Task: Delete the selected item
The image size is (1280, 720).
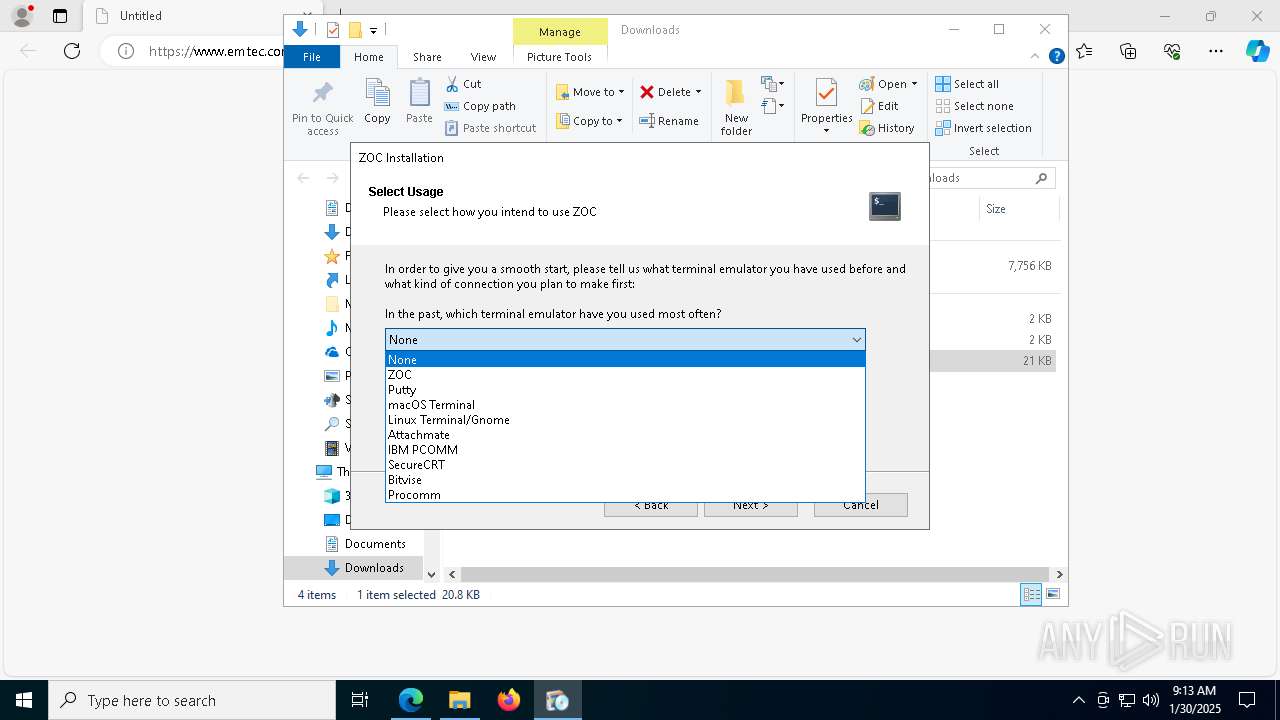Action: 670,92
